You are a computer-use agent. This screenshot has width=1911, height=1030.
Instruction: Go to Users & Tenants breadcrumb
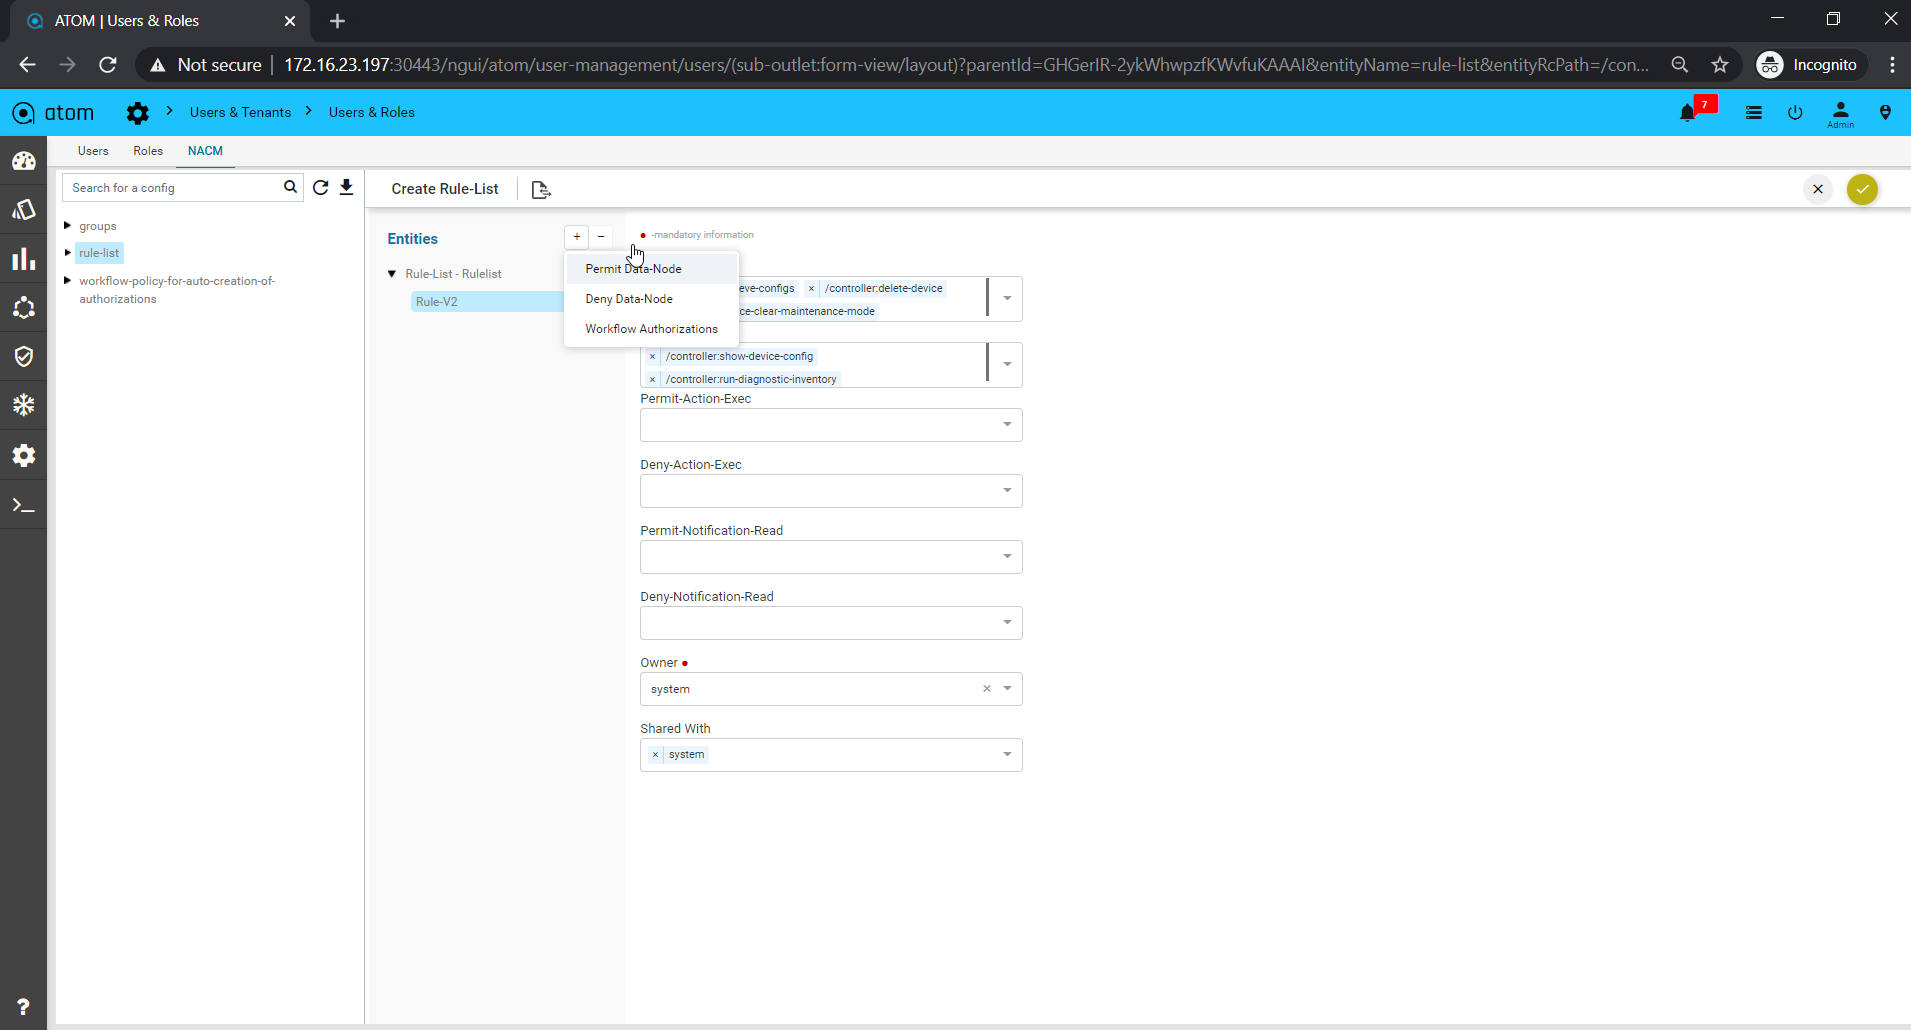coord(240,113)
